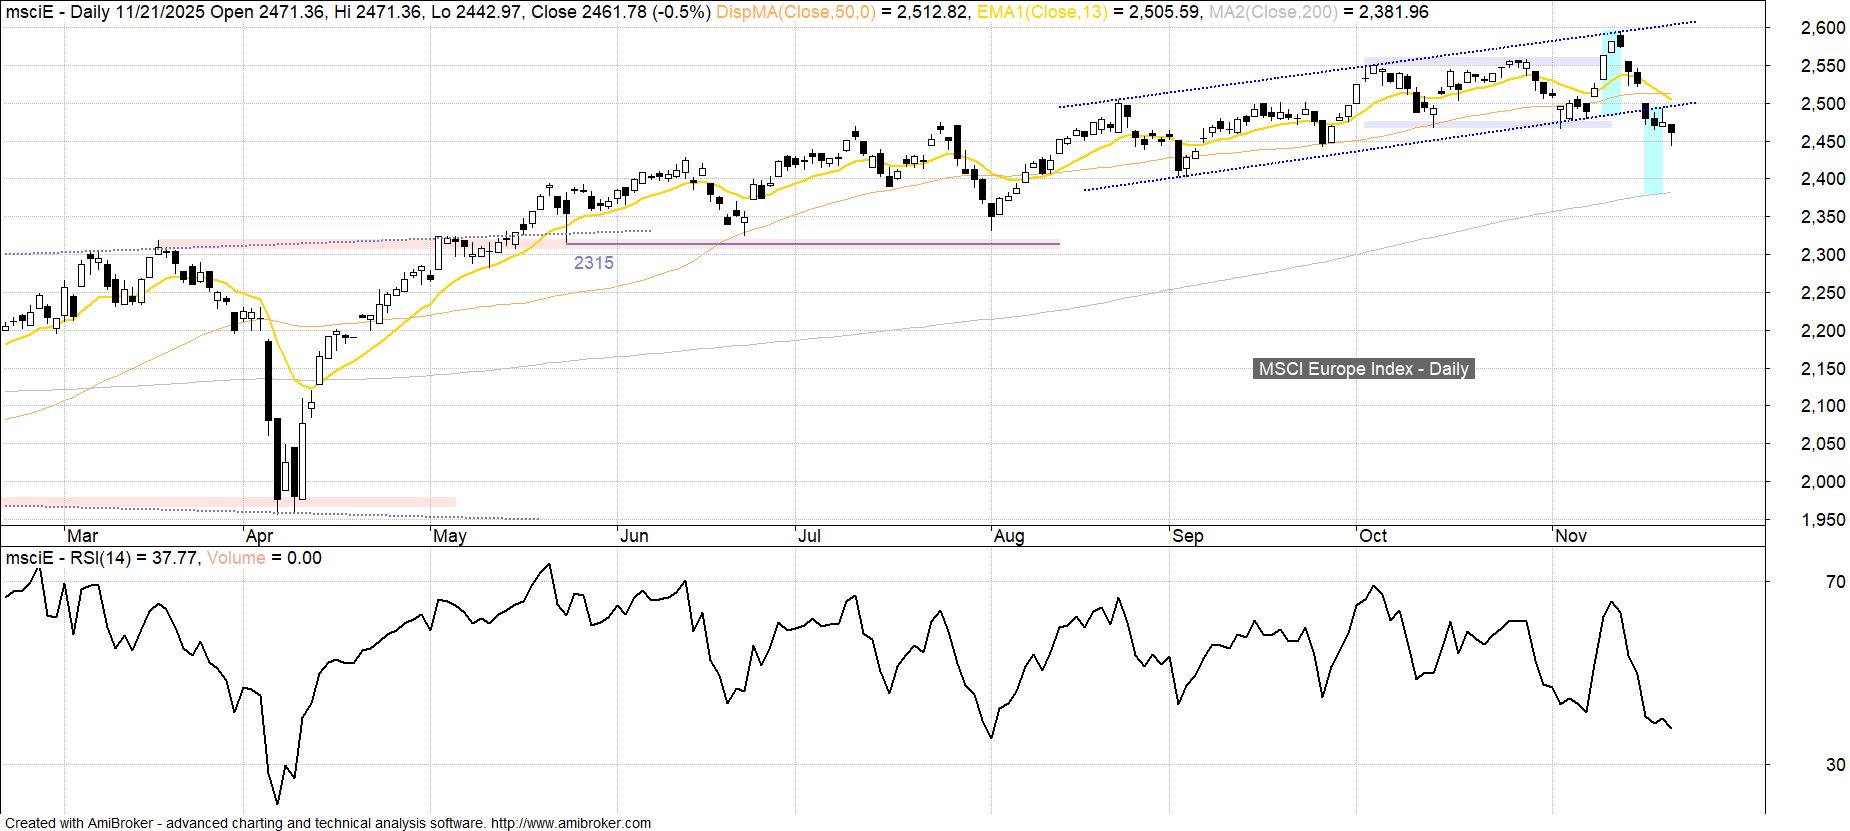
Task: Click the 2315 support level label
Action: (593, 263)
